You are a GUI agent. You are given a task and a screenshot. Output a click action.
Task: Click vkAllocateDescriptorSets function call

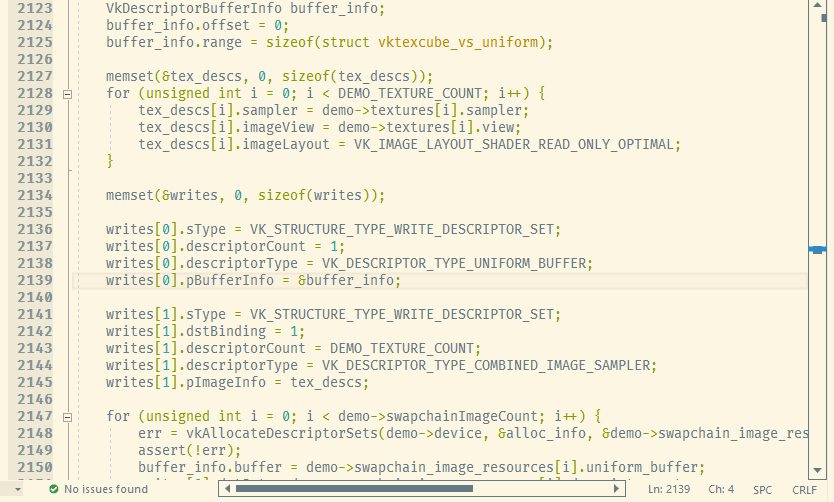(x=282, y=434)
